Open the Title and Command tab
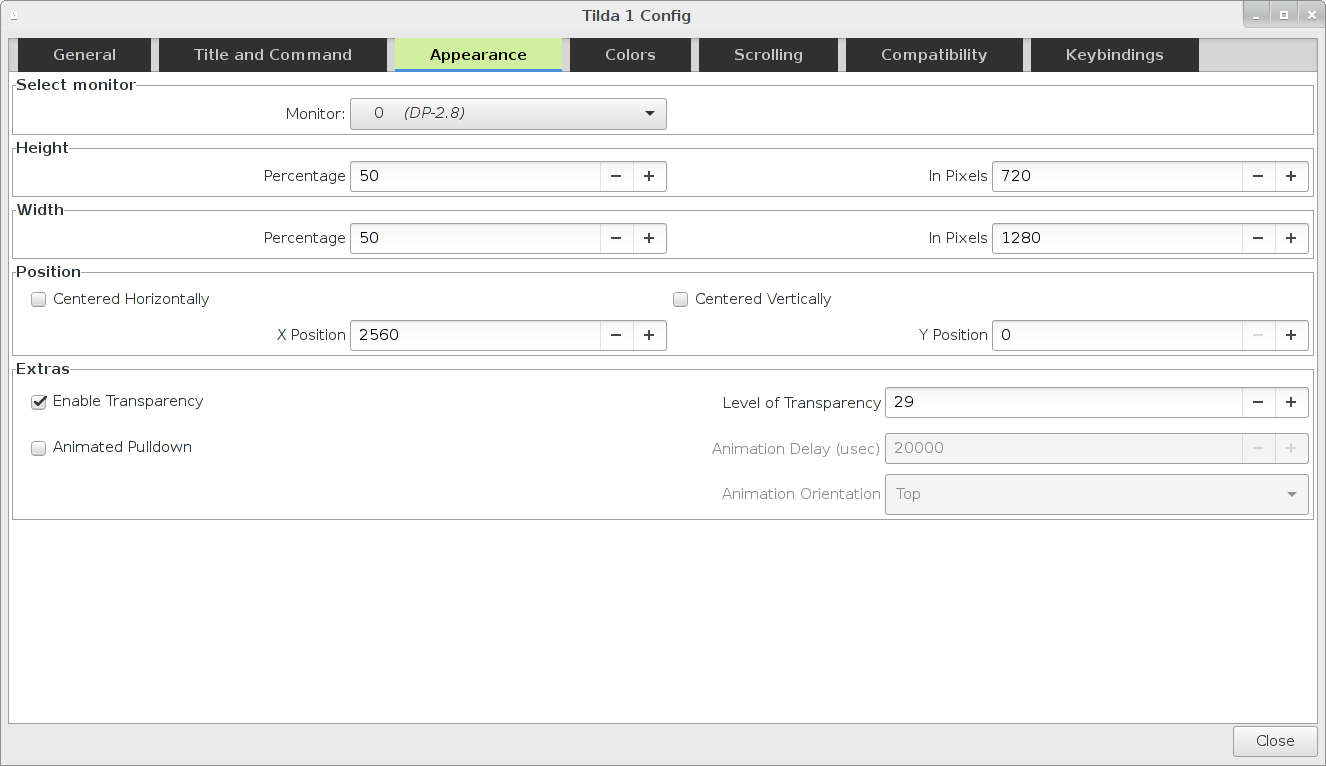The image size is (1326, 766). pos(273,55)
